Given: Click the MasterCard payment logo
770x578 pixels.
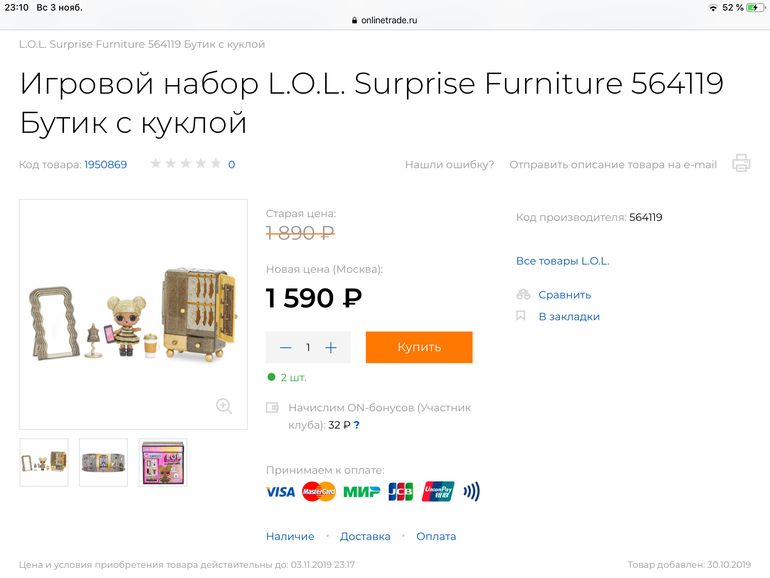Looking at the screenshot, I should click(319, 491).
